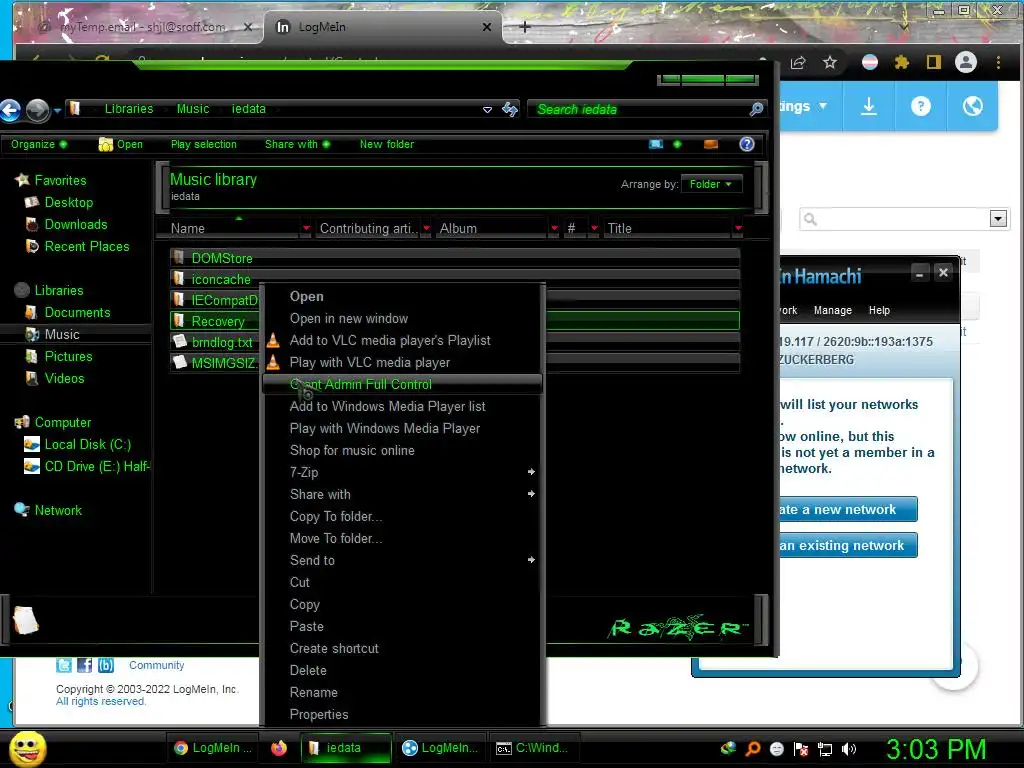
Task: Click the search magnifier icon in Explorer
Action: (756, 109)
